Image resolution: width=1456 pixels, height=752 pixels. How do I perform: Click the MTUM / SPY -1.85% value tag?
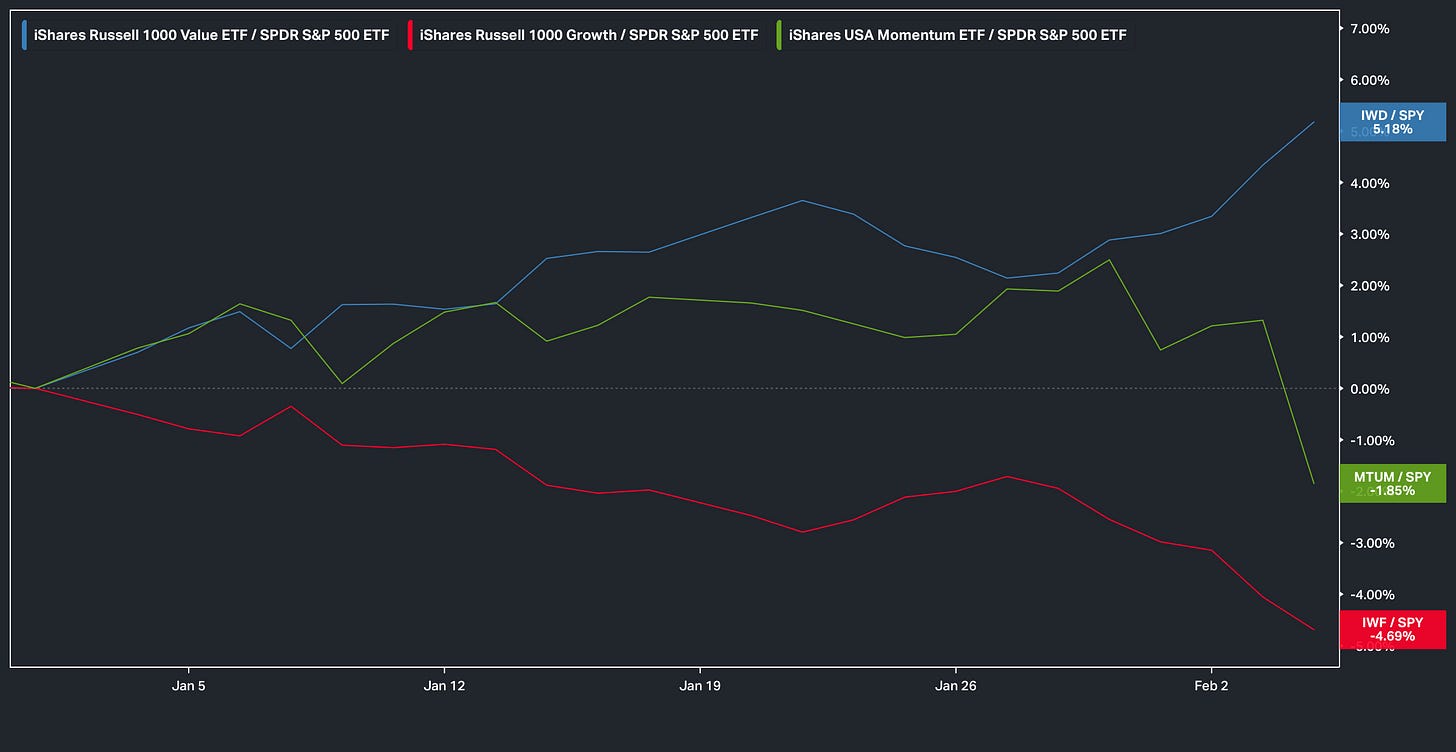click(1392, 483)
